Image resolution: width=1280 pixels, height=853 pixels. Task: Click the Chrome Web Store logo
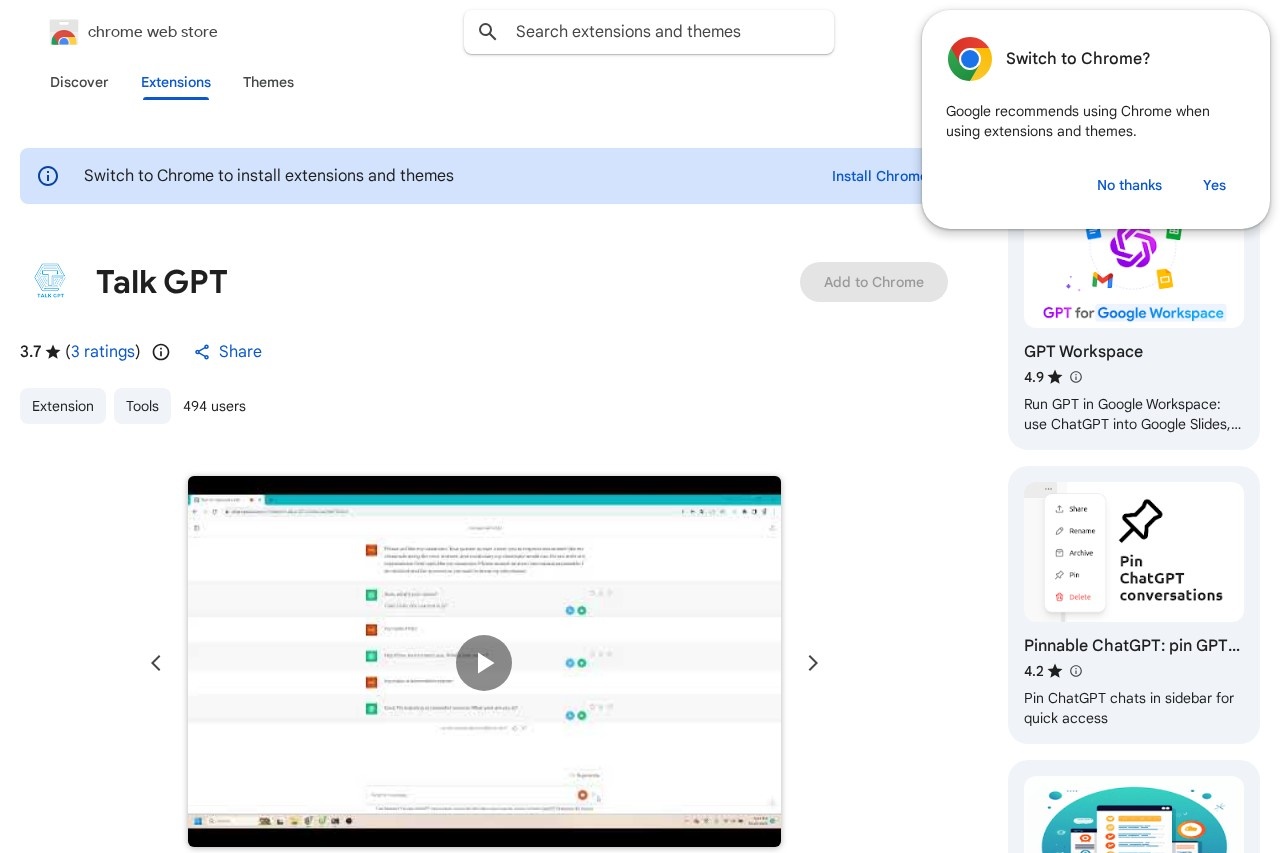pos(64,32)
